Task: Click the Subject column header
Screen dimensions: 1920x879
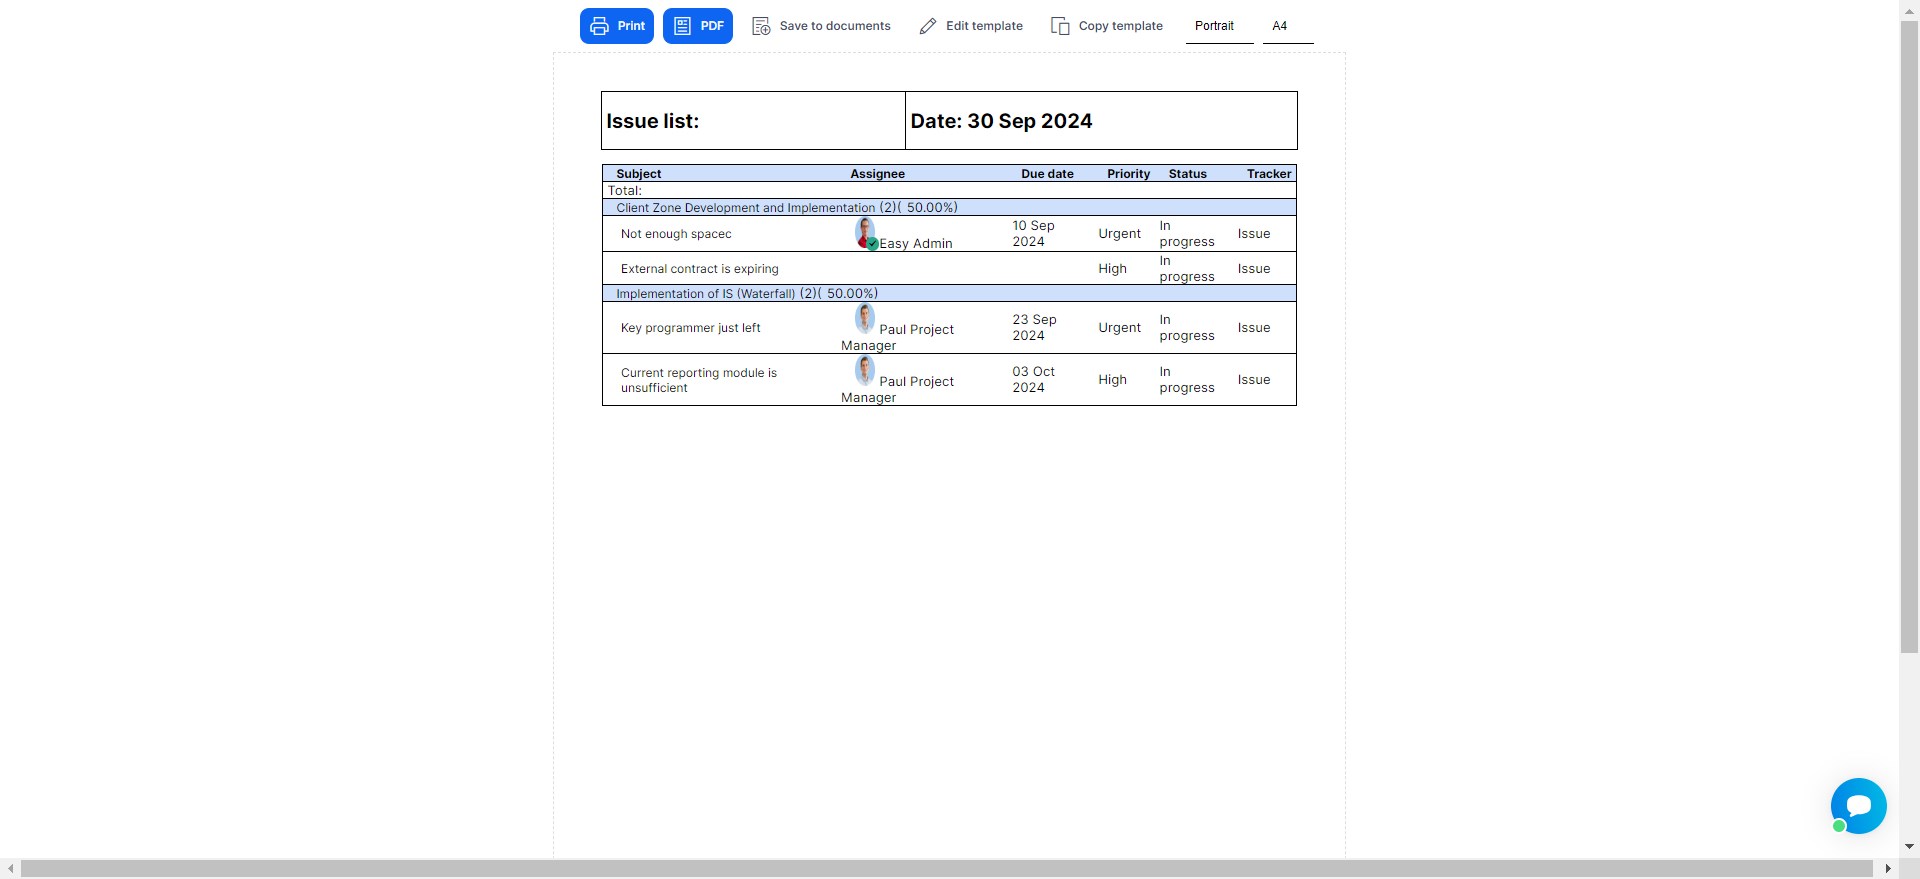Action: pos(638,174)
